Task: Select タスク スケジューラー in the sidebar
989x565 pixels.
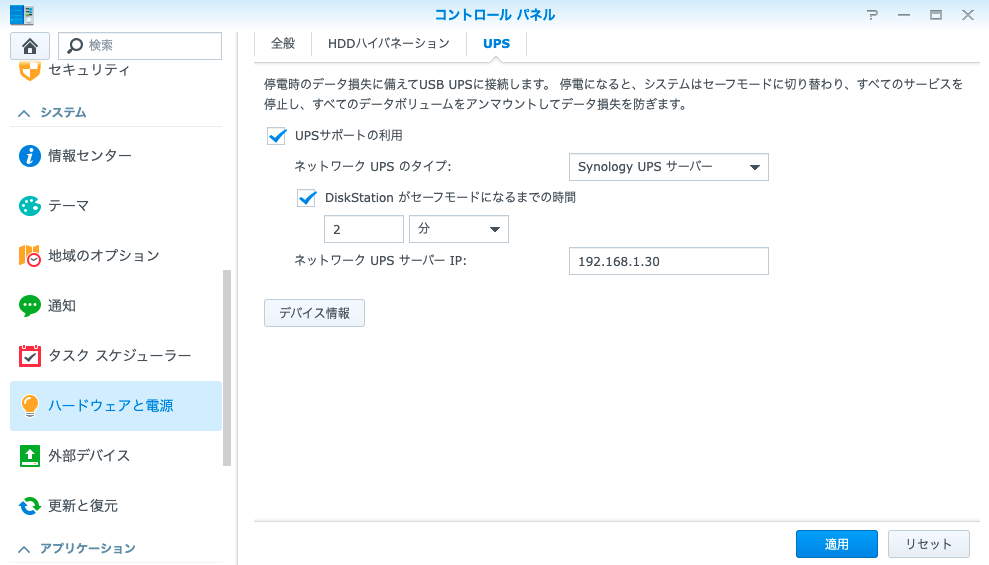Action: click(x=116, y=356)
